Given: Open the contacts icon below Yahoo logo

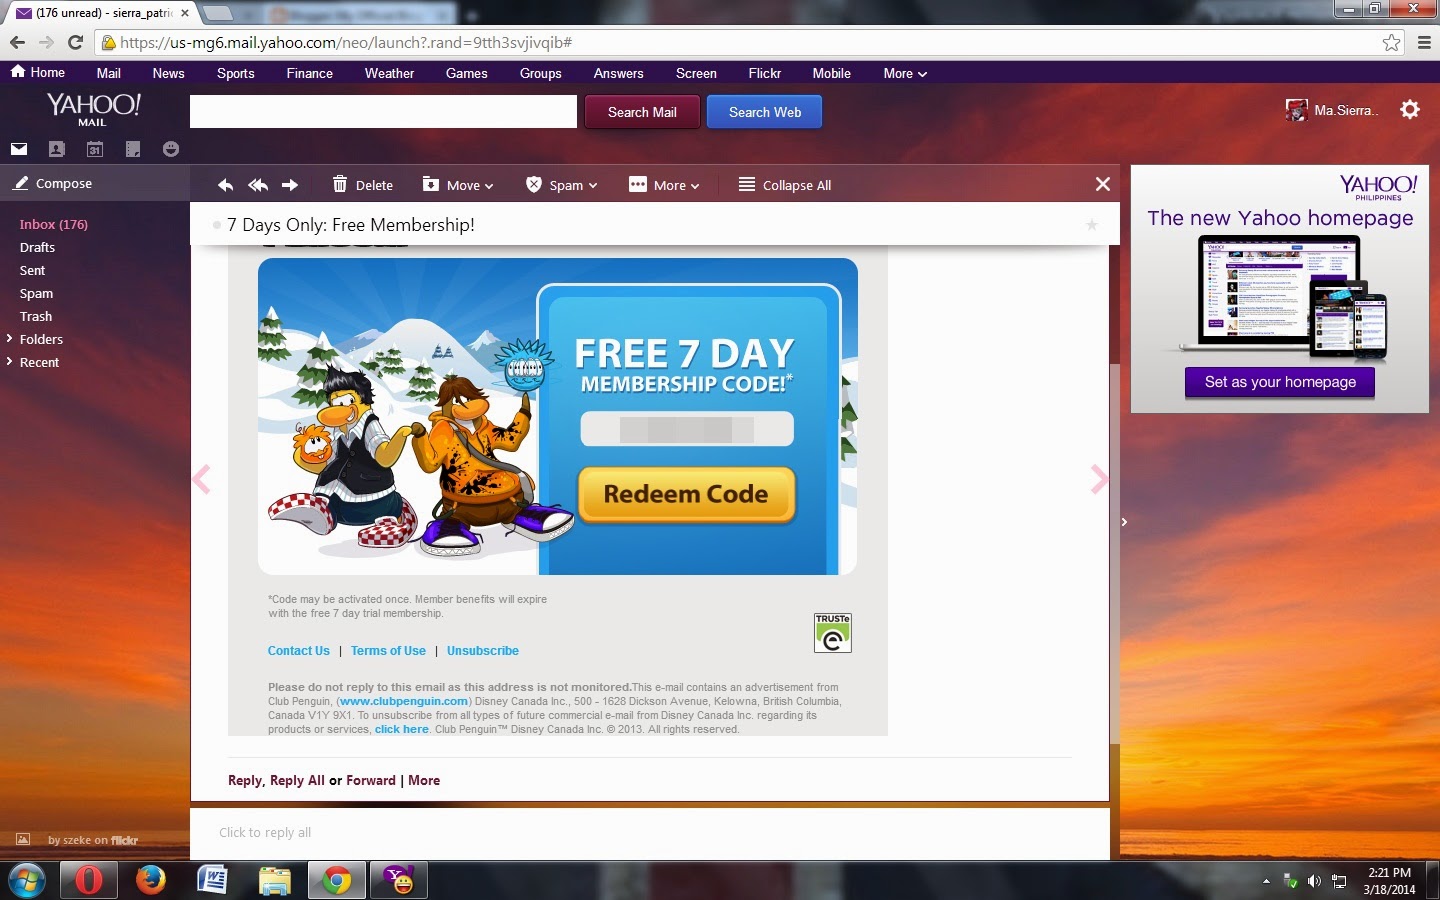Looking at the screenshot, I should [x=57, y=149].
